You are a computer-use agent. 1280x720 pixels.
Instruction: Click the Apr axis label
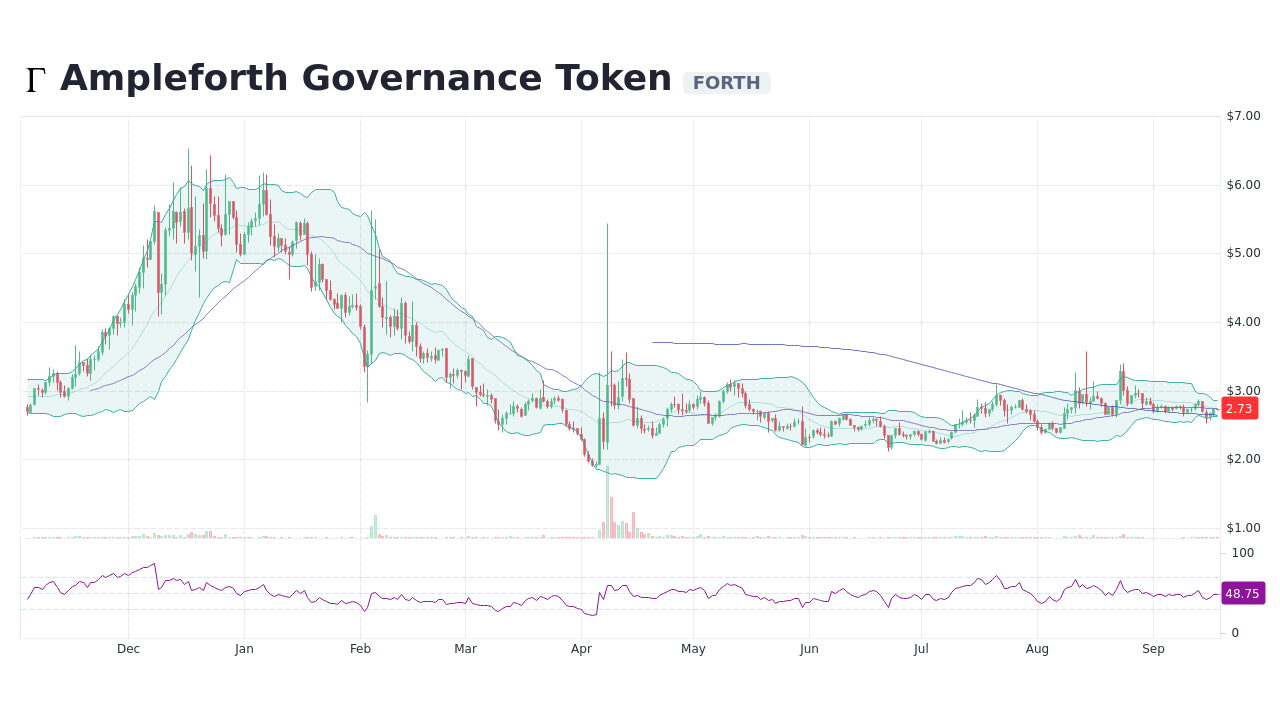pos(581,648)
